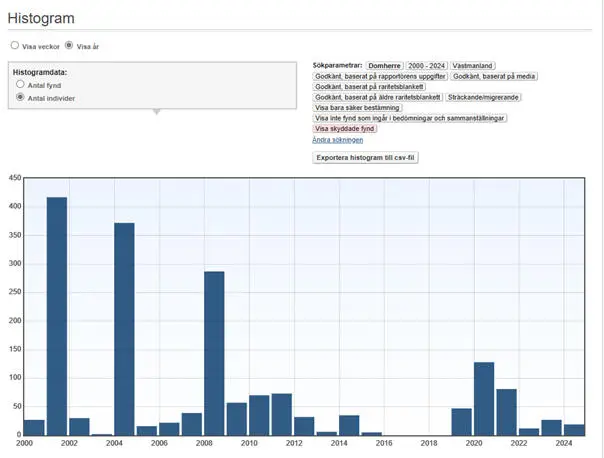This screenshot has height=458, width=604.
Task: Click the histogram bar for year 2020
Action: click(x=484, y=398)
